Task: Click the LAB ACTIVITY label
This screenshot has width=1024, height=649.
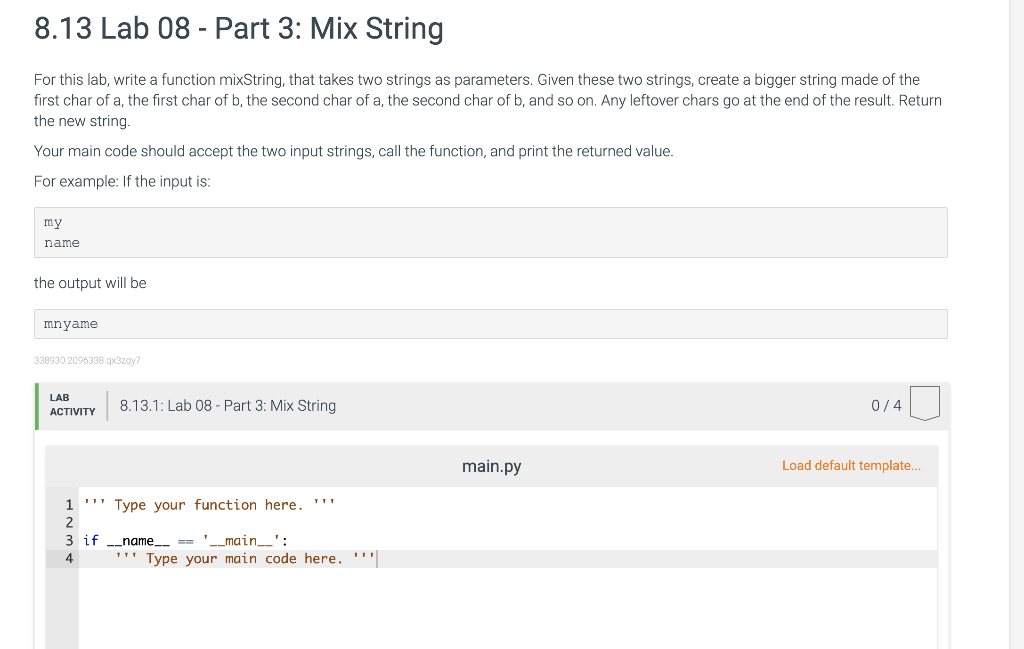Action: [x=72, y=405]
